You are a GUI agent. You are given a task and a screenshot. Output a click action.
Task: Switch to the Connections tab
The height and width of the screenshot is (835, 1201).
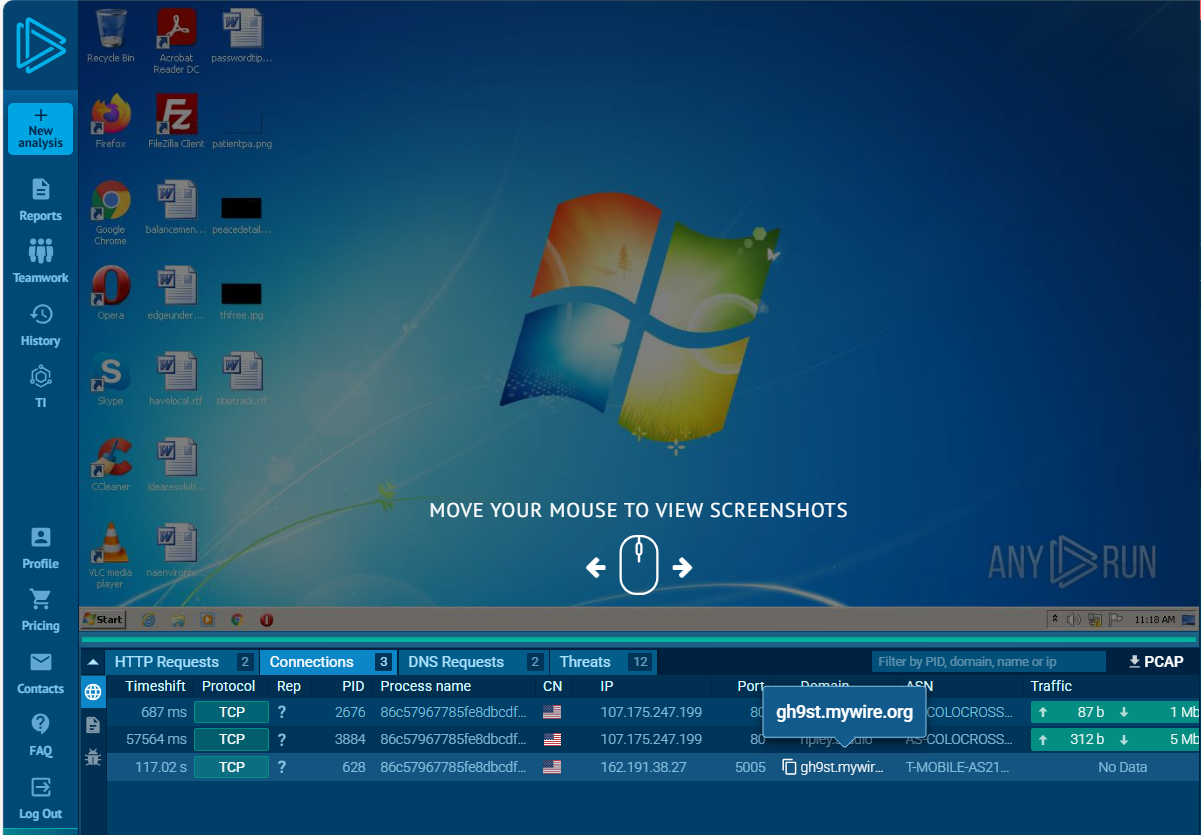329,662
